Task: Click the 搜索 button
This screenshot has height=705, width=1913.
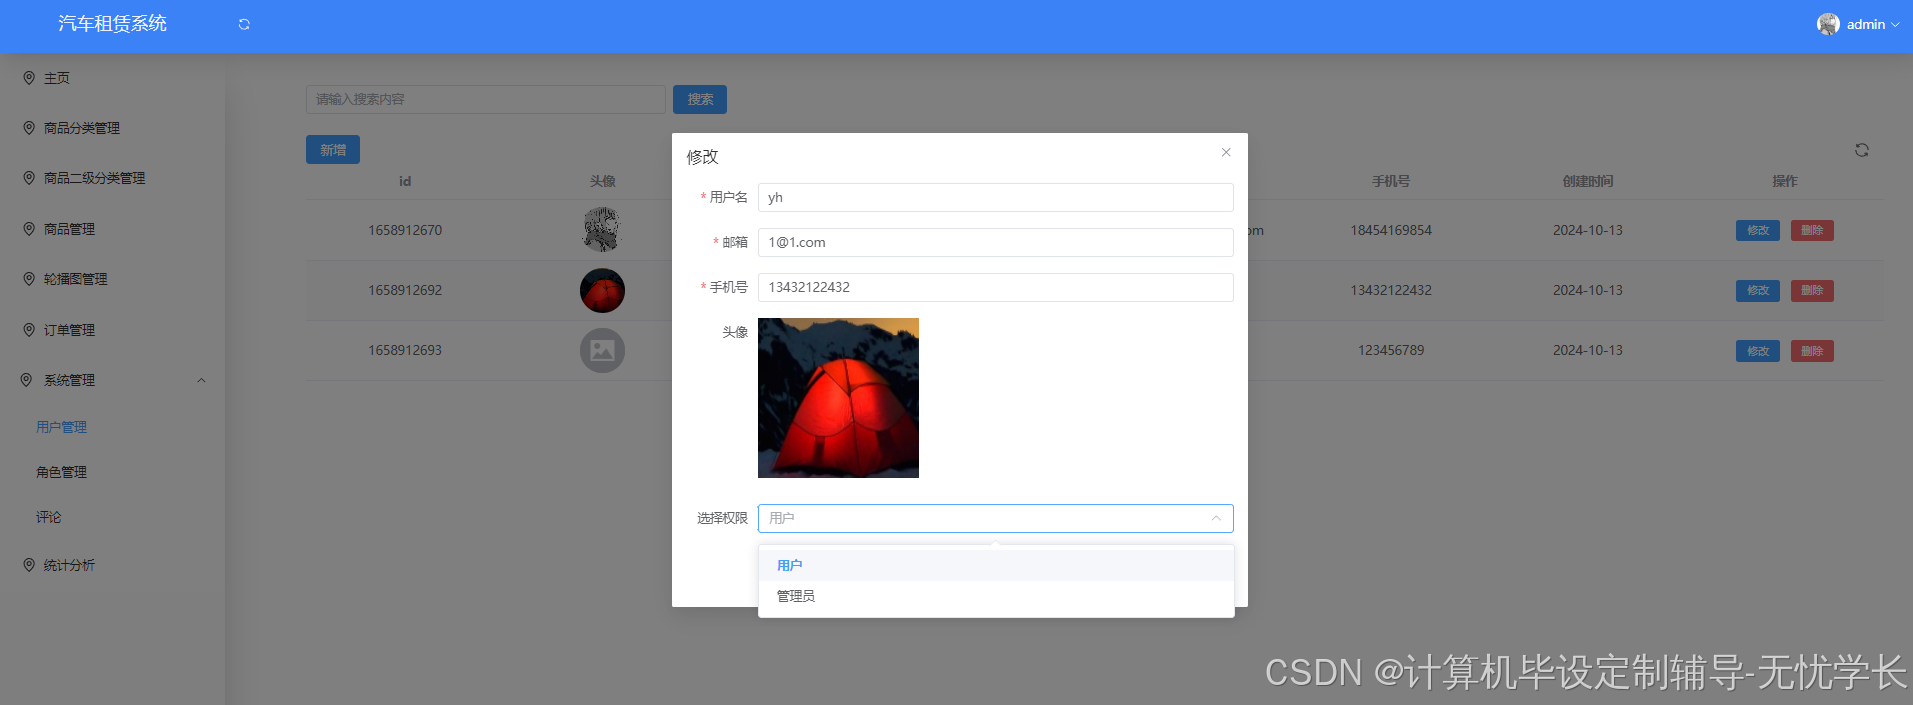Action: 700,99
